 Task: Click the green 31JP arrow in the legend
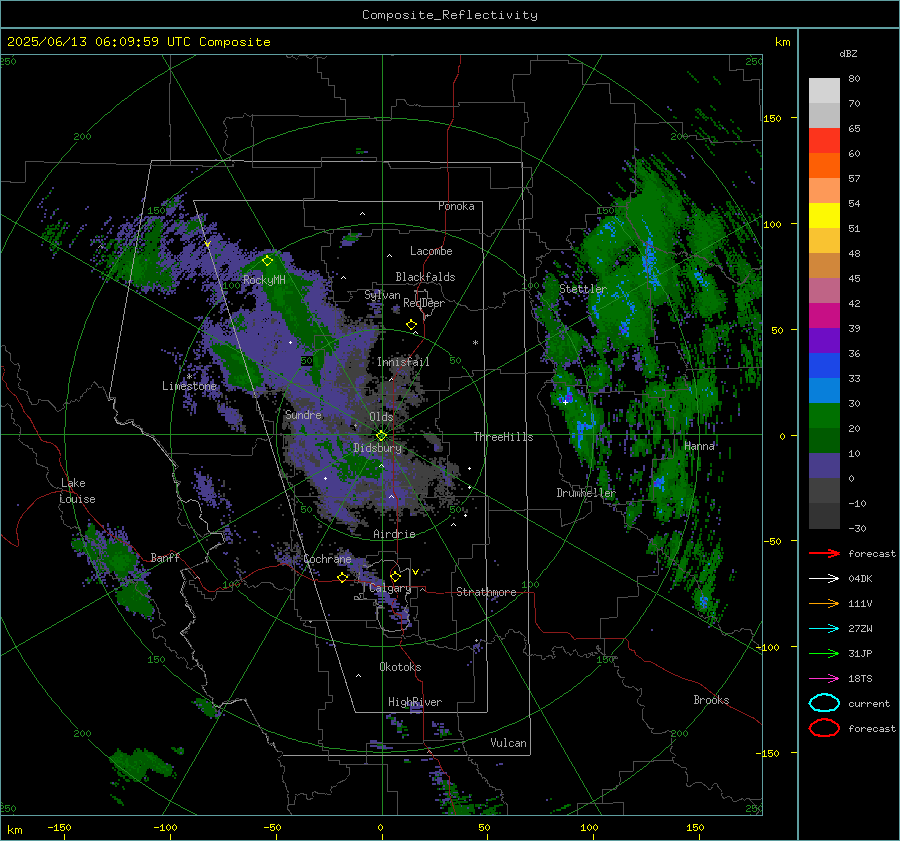coord(824,653)
